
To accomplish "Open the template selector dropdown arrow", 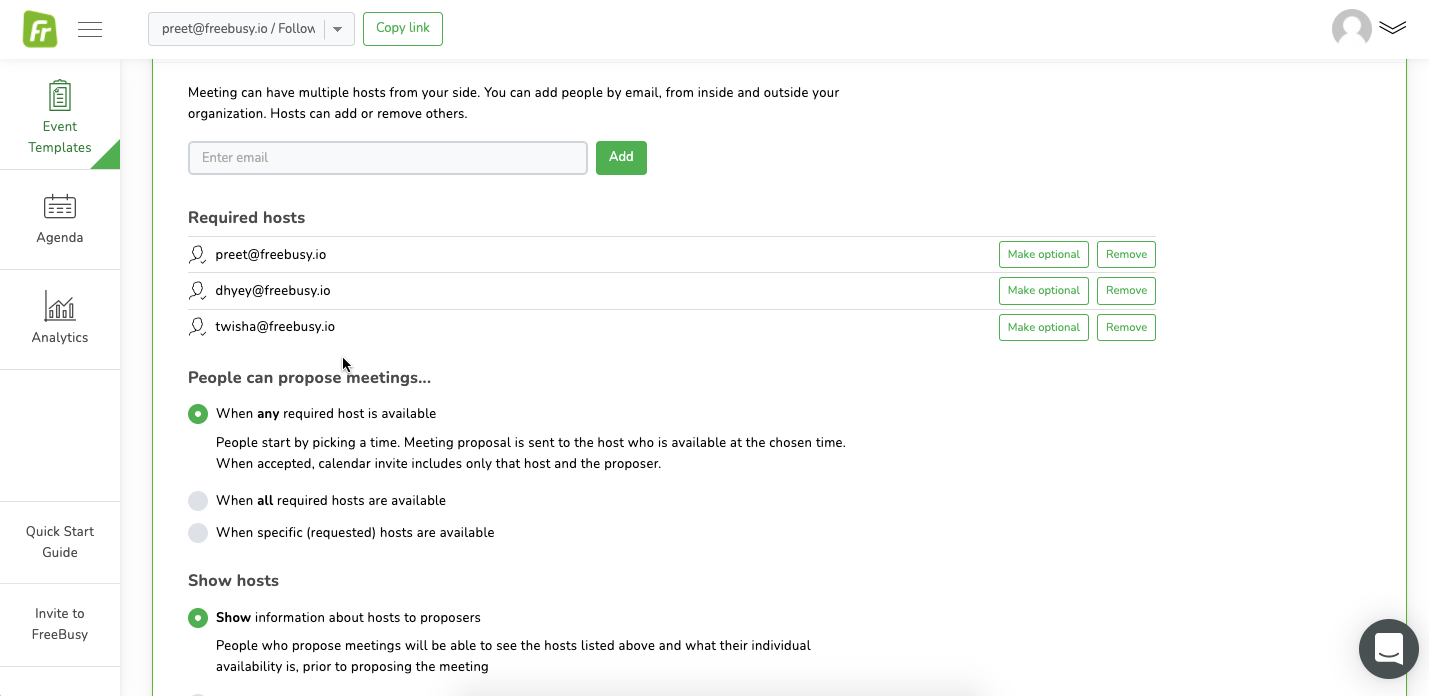I will tap(338, 29).
